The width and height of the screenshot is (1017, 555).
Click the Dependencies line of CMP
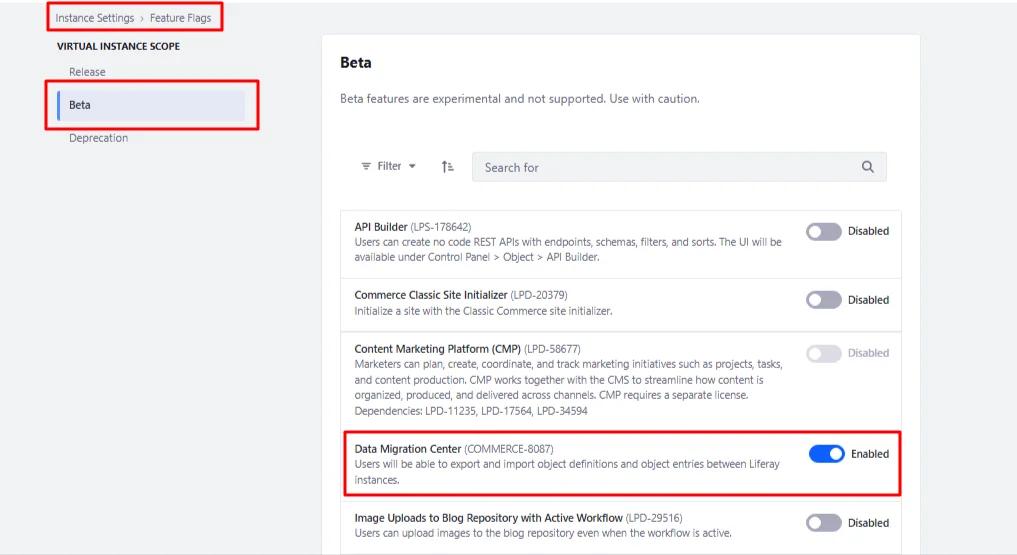pos(471,411)
